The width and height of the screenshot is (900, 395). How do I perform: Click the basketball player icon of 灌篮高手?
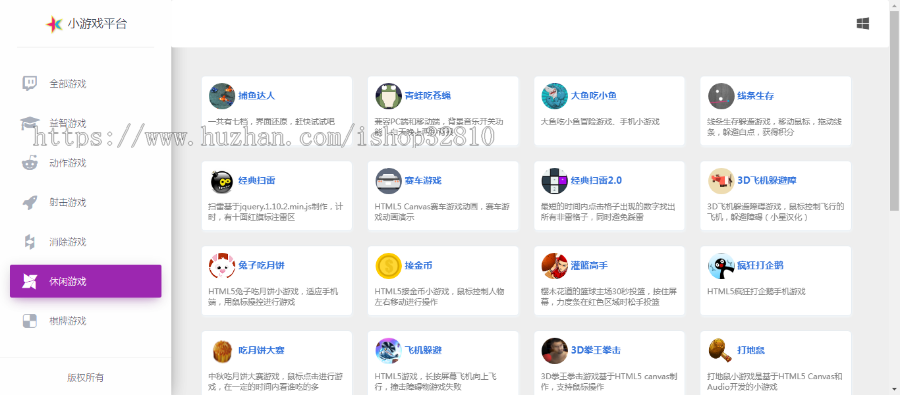pyautogui.click(x=554, y=266)
